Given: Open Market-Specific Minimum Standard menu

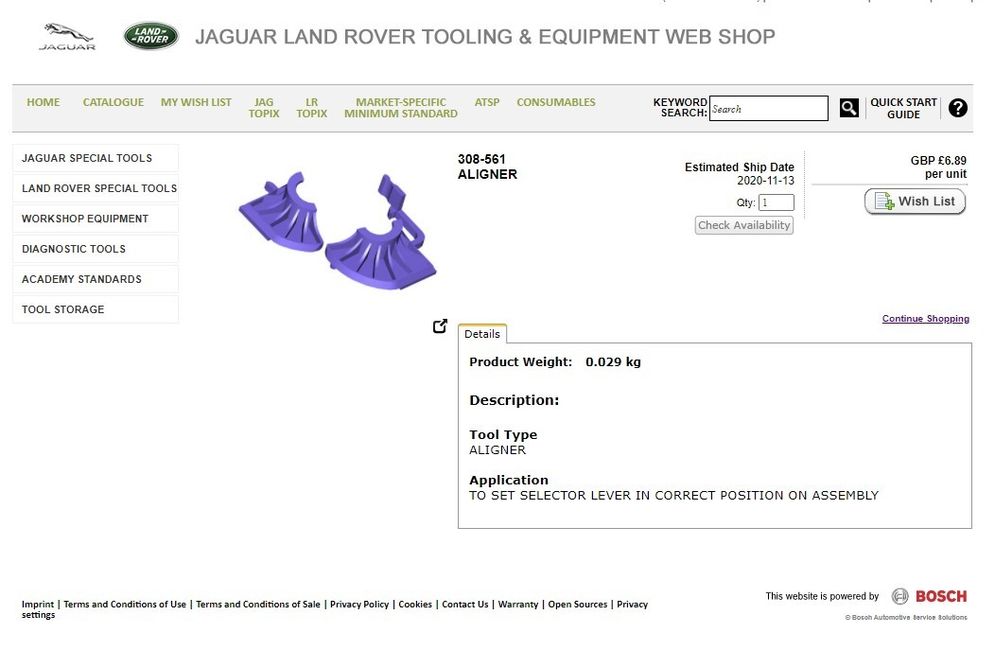Looking at the screenshot, I should coord(401,108).
